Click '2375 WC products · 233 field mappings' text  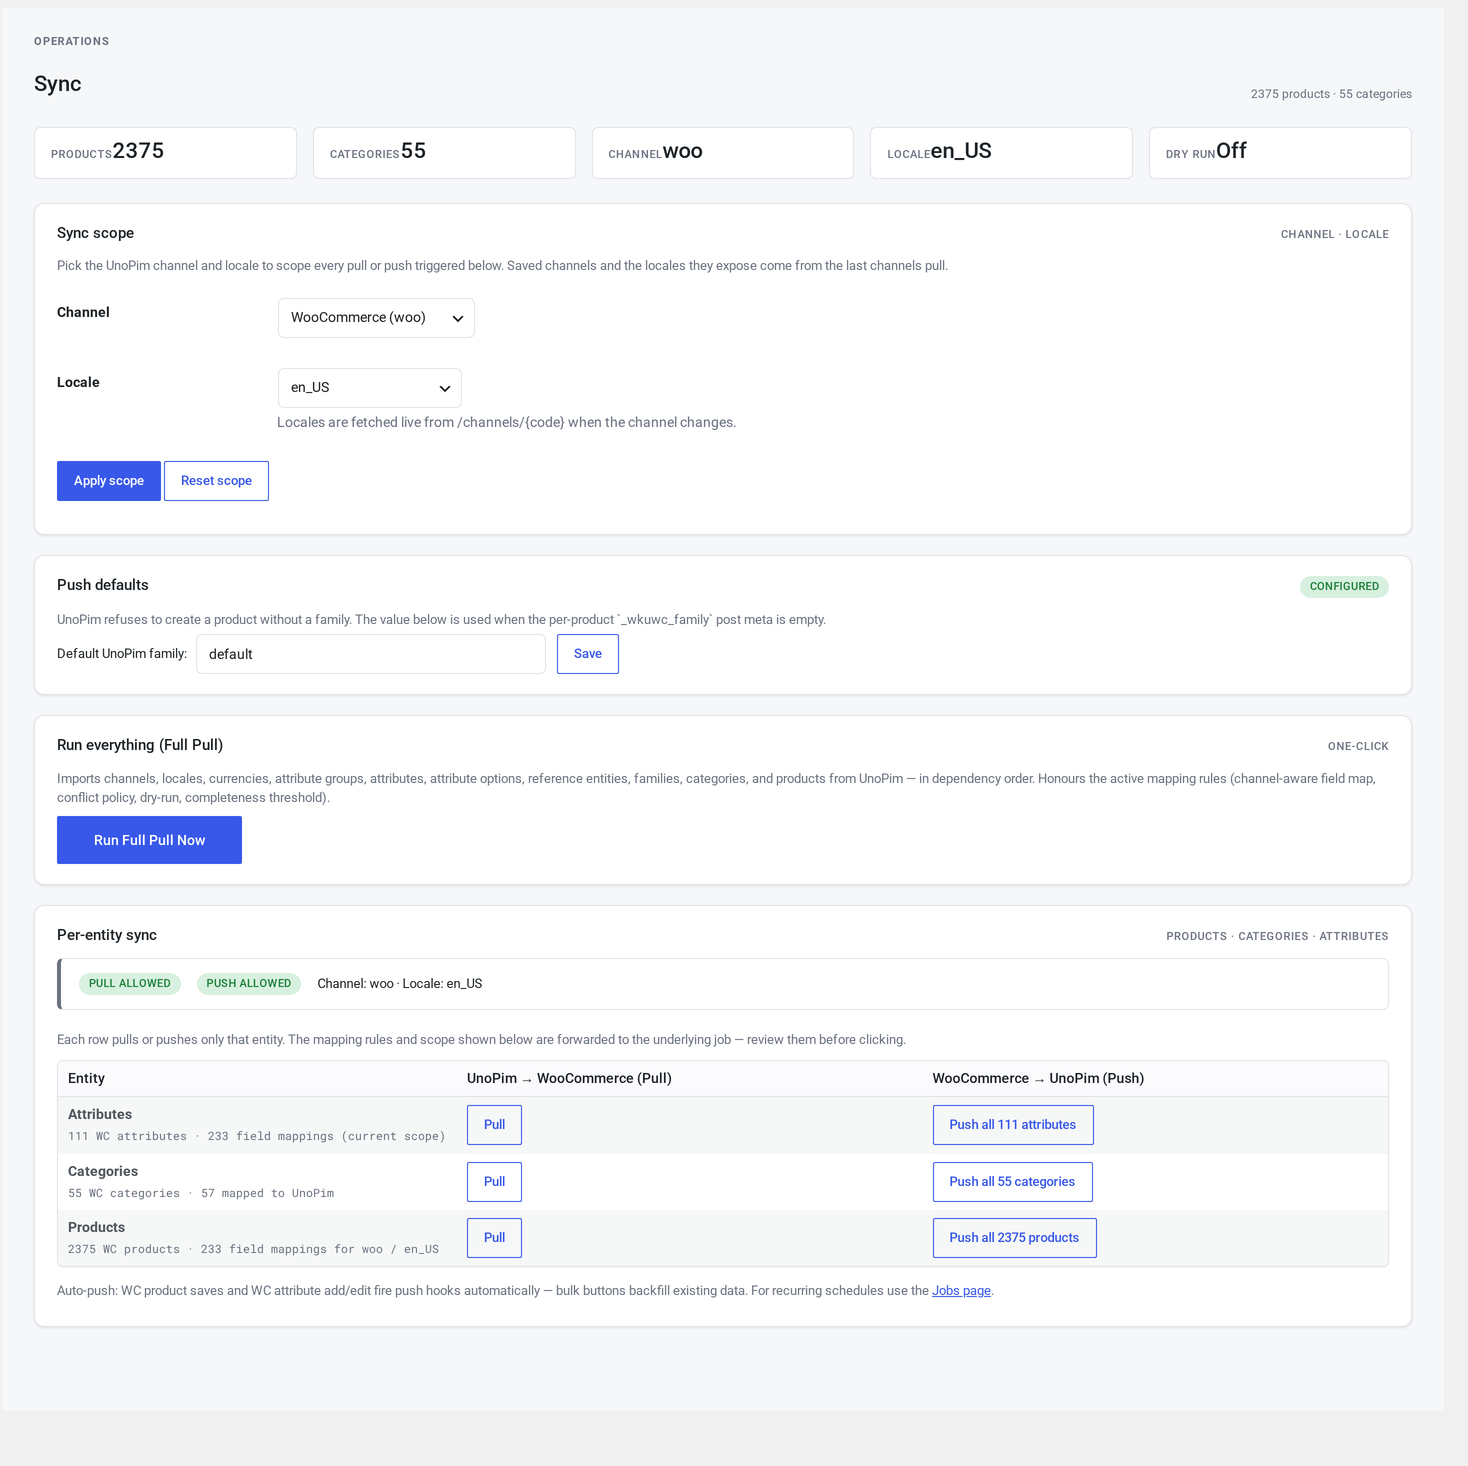pos(253,1249)
